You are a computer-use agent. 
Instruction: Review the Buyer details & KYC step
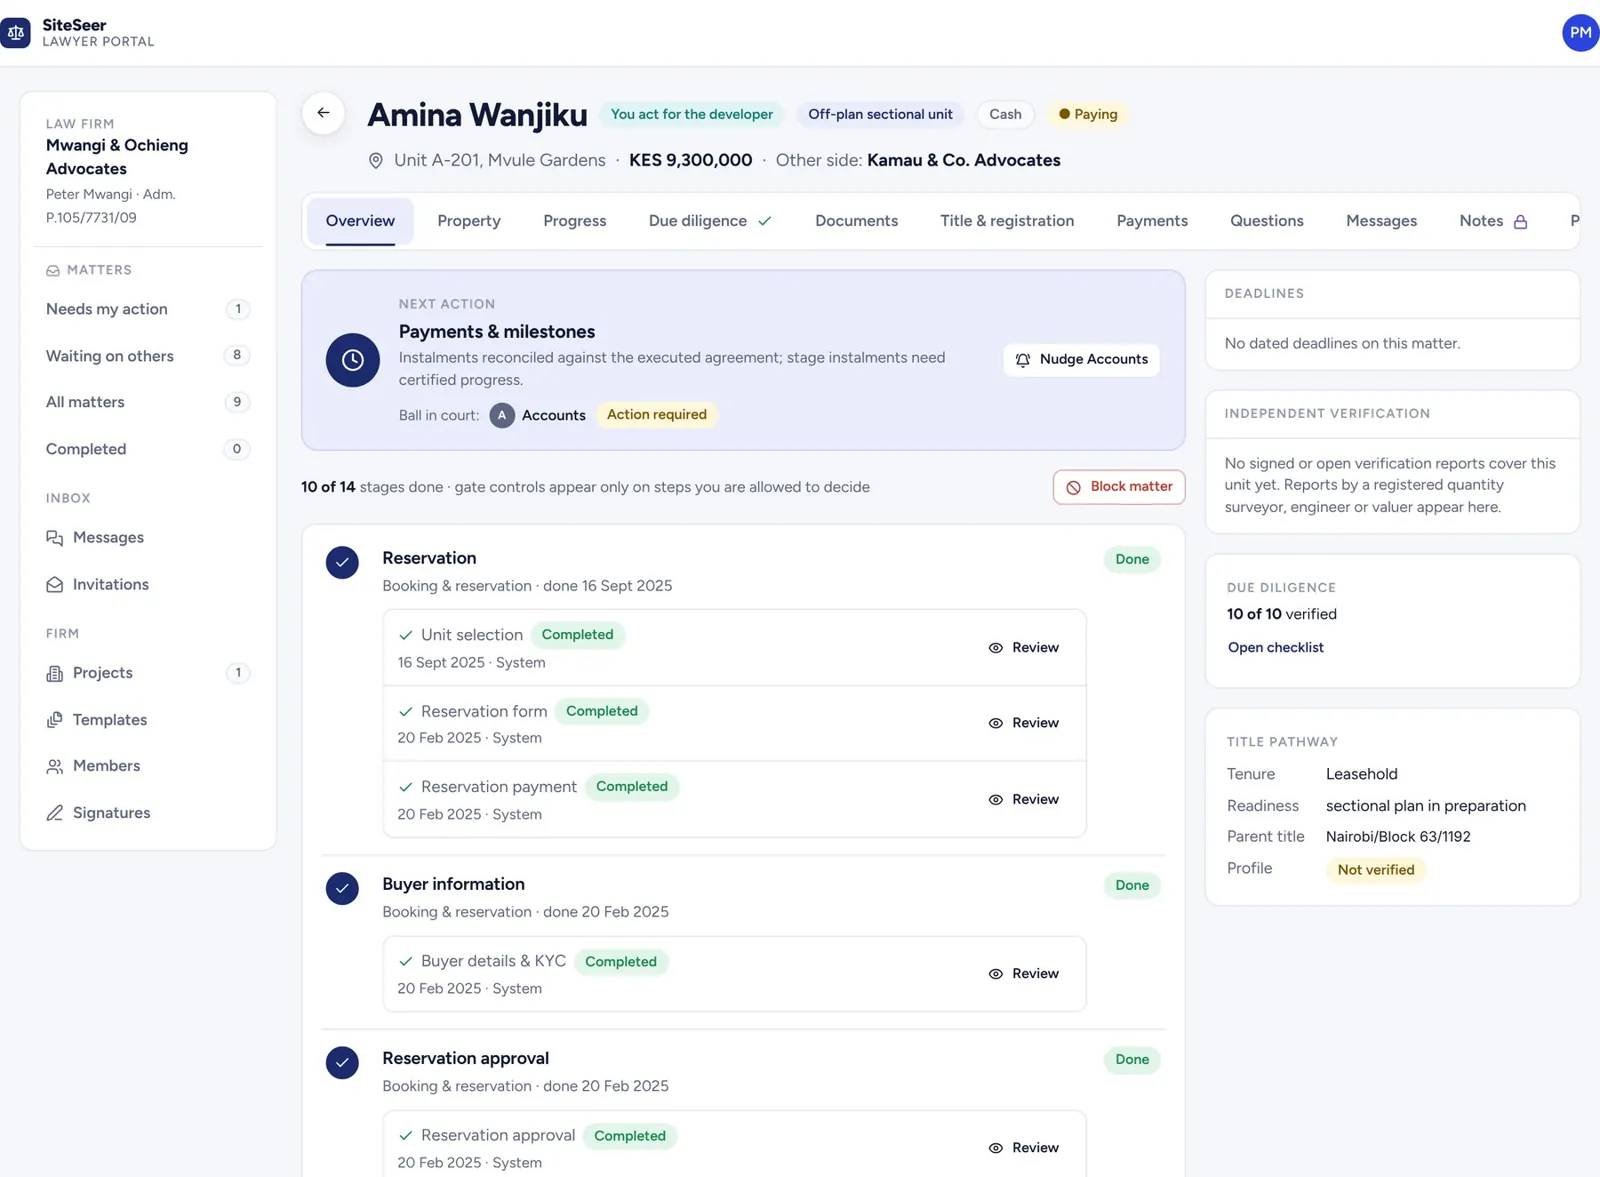point(1023,974)
